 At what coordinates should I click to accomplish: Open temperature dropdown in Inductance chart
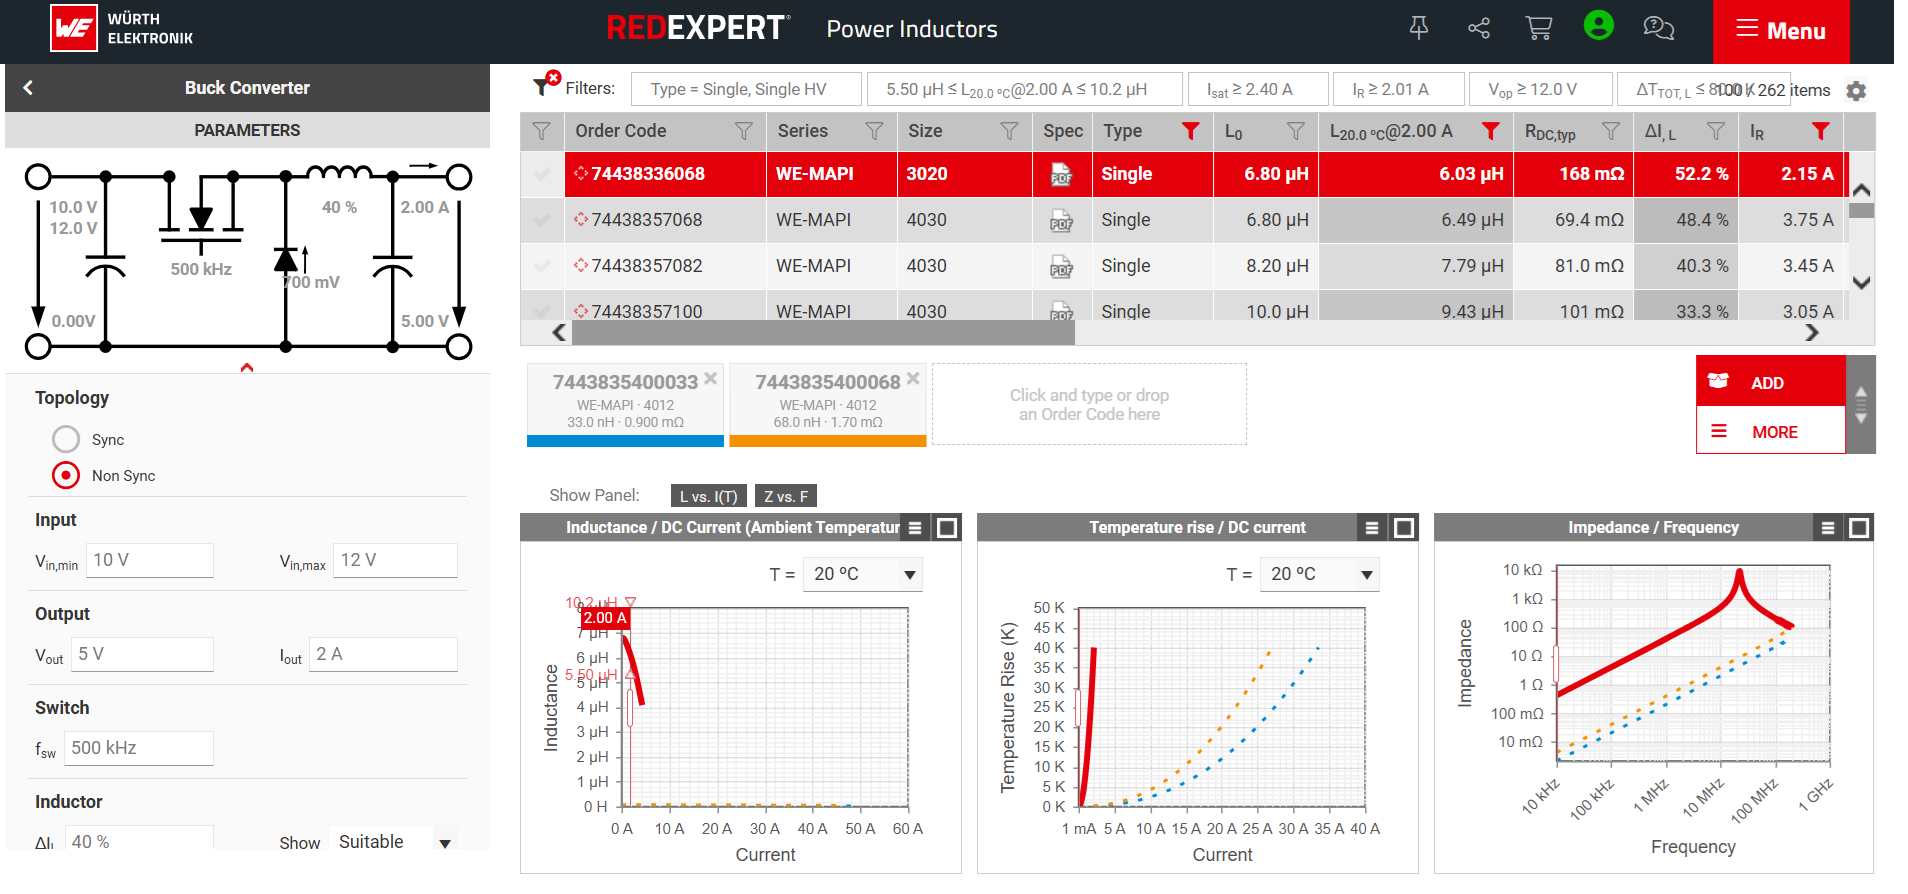coord(863,574)
